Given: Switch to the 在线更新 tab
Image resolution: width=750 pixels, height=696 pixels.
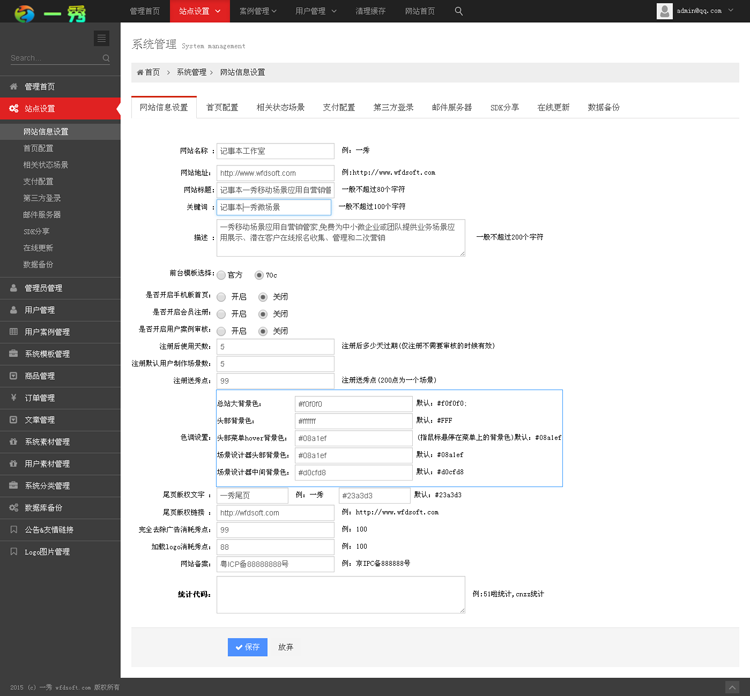Looking at the screenshot, I should pos(553,107).
